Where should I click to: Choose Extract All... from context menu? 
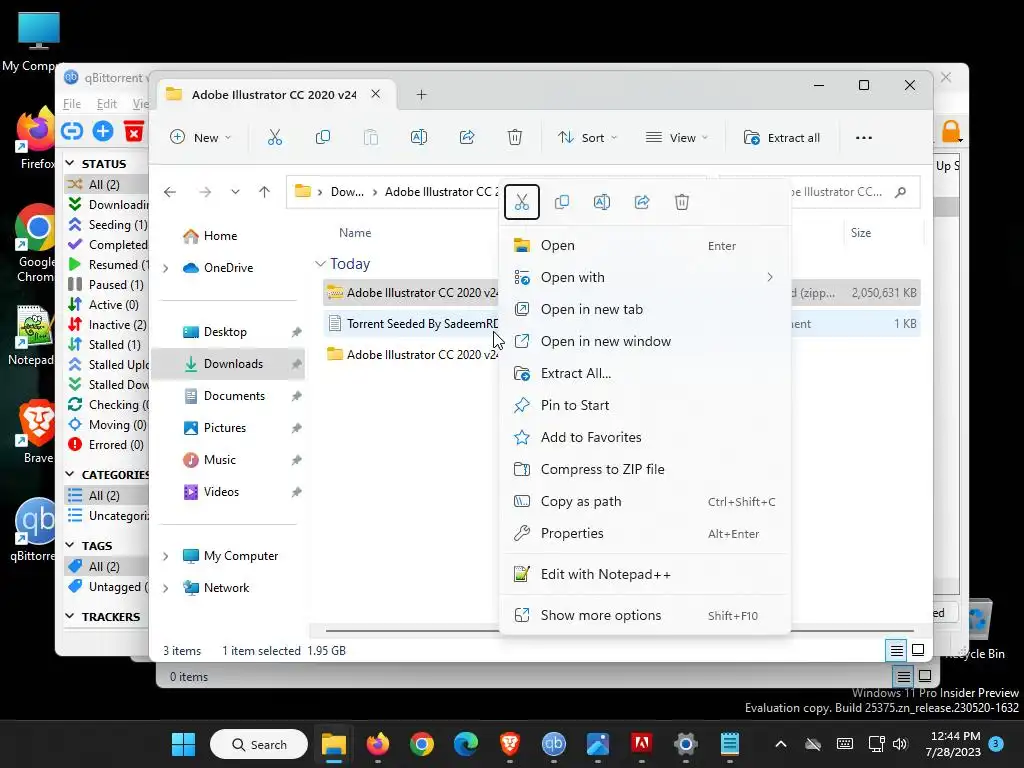pyautogui.click(x=645, y=374)
